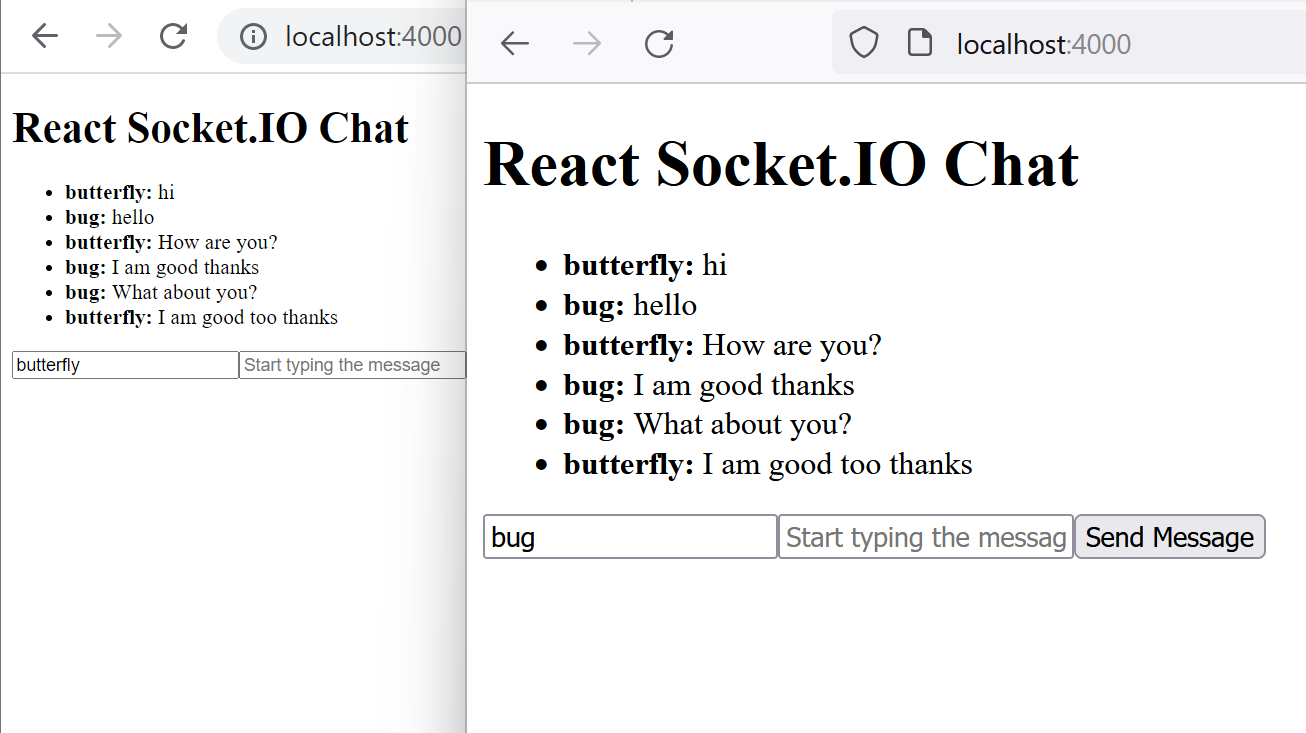Image resolution: width=1306 pixels, height=733 pixels.
Task: Select the bug username field in Firefox
Action: [630, 537]
